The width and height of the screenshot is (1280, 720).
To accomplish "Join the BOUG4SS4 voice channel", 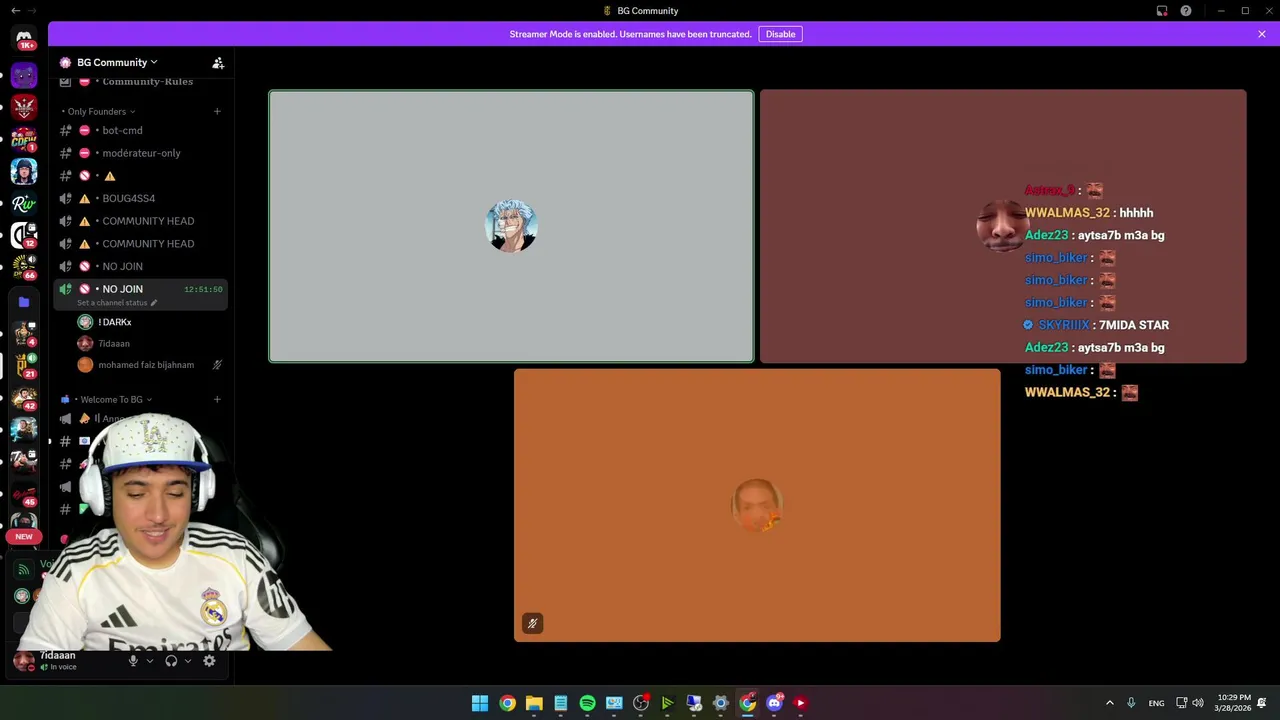I will (140, 198).
